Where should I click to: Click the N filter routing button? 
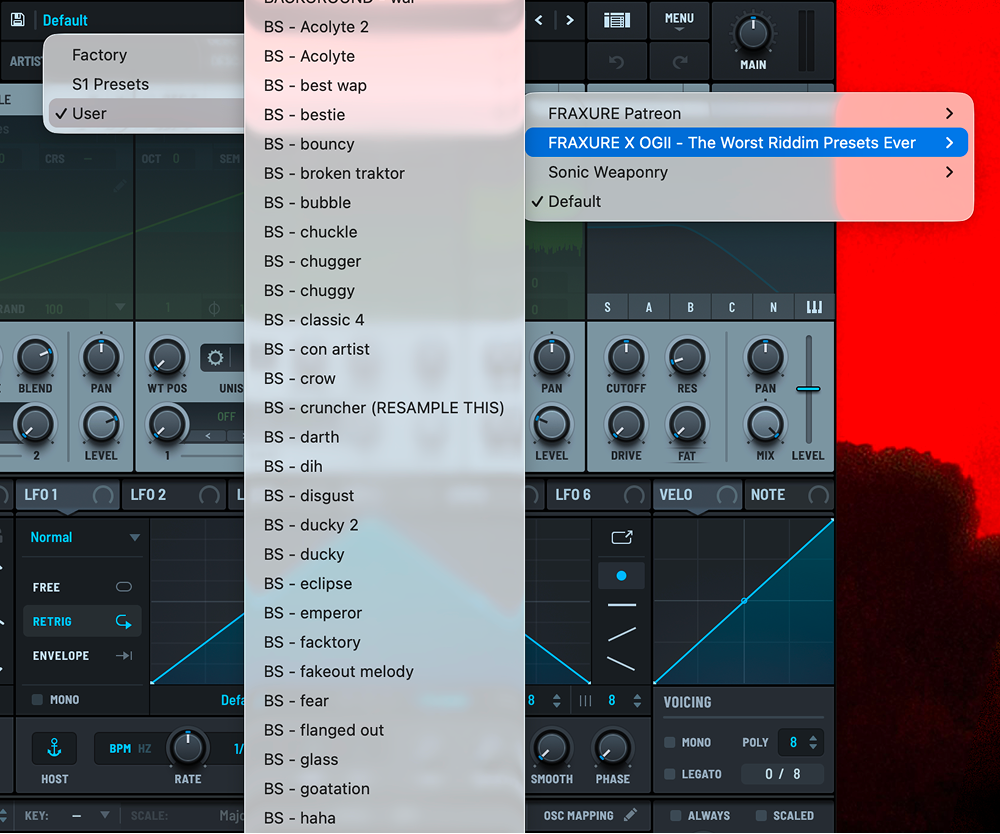[773, 307]
